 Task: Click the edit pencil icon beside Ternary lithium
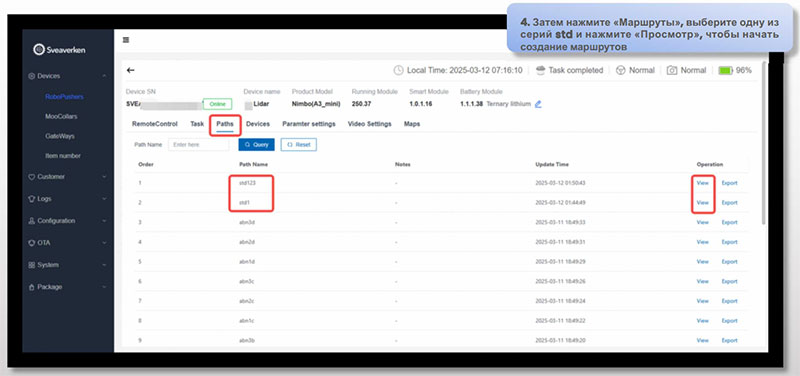(x=538, y=104)
